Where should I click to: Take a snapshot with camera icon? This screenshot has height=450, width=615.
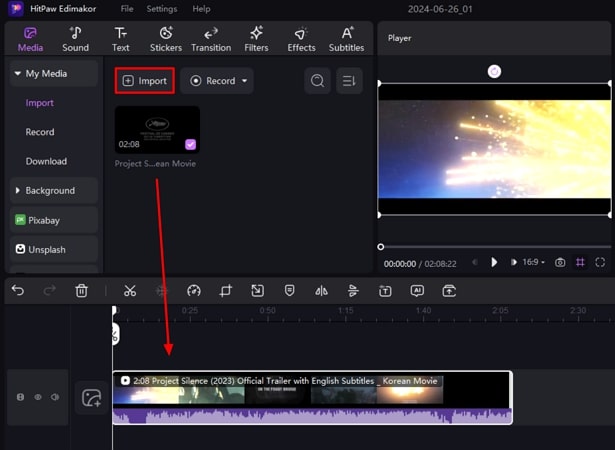pos(560,262)
